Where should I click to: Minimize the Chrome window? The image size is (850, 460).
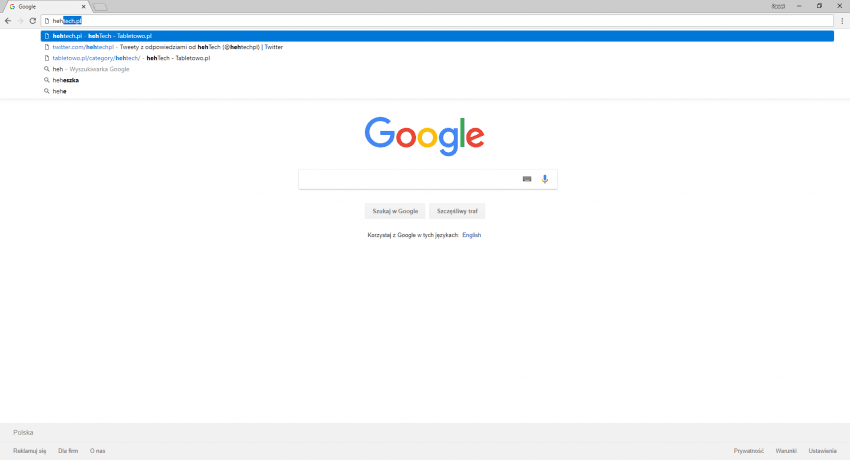(799, 6)
